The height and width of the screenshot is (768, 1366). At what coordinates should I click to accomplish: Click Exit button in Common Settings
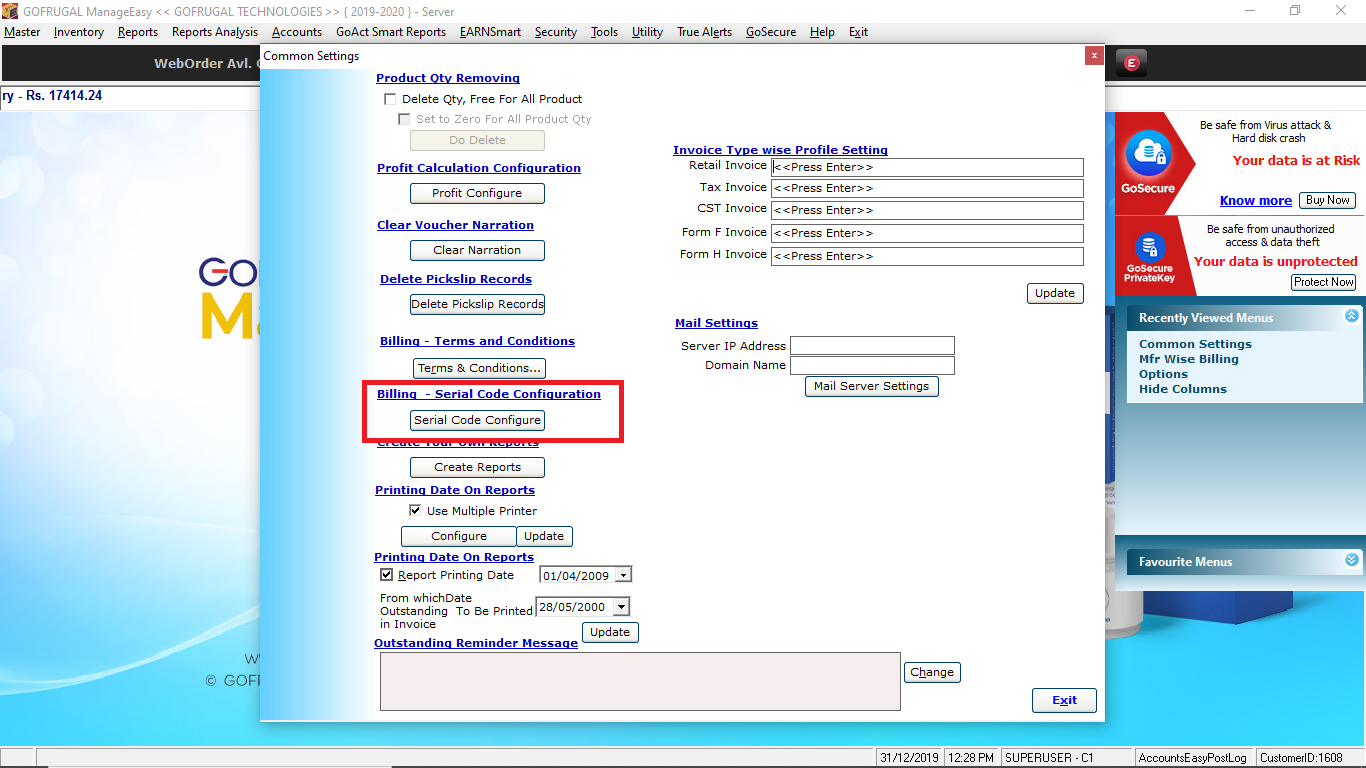pos(1064,700)
